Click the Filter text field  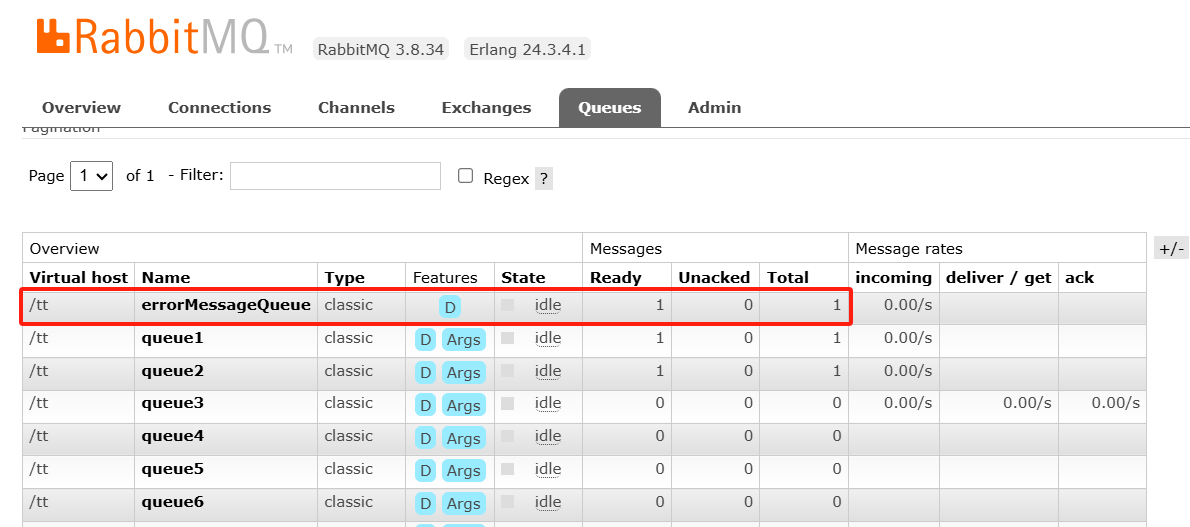click(x=335, y=175)
